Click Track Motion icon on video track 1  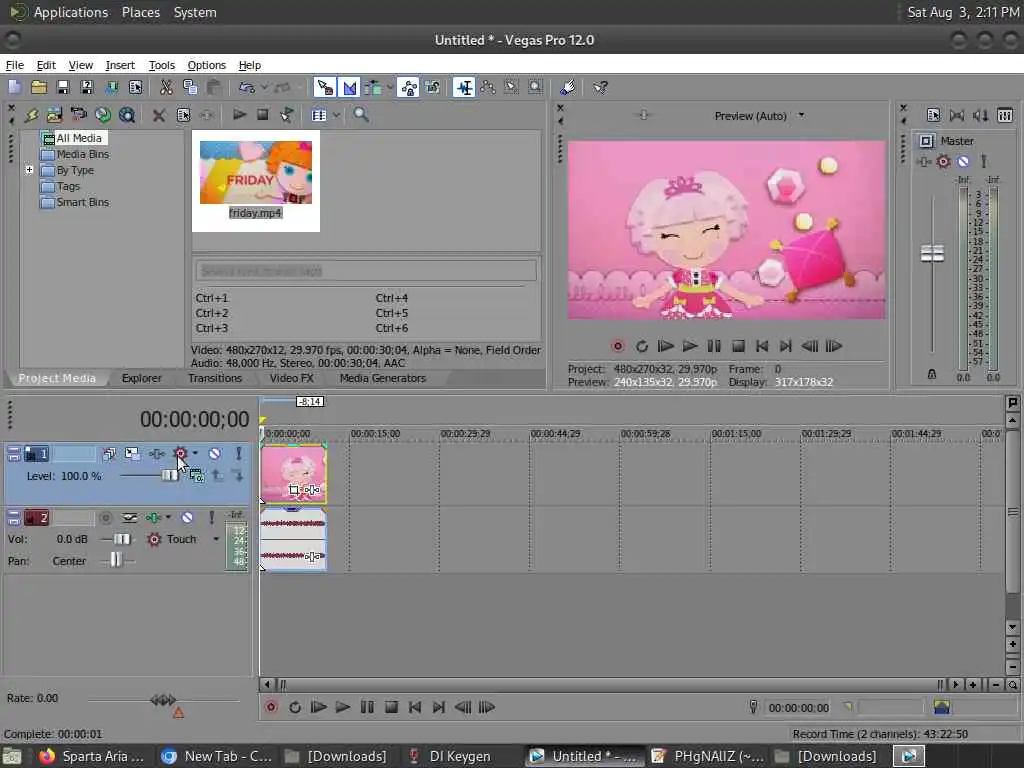[x=132, y=453]
